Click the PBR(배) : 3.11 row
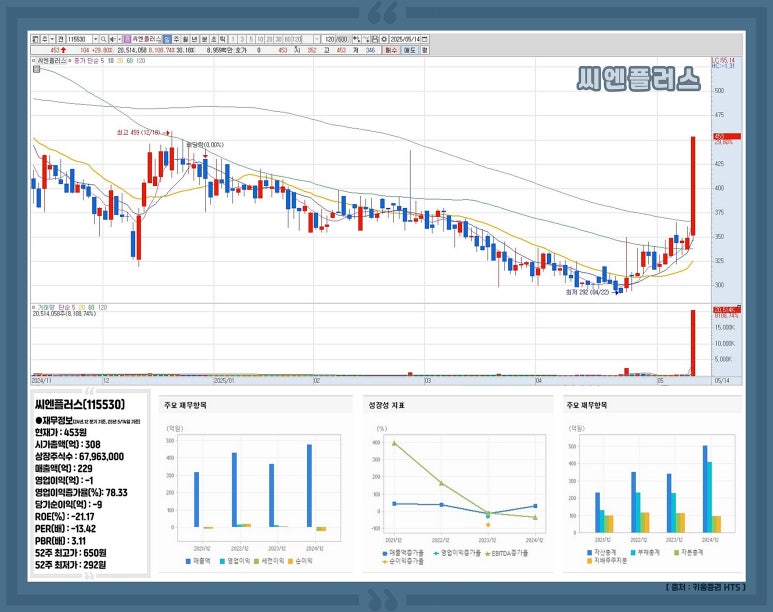This screenshot has width=773, height=612. point(60,541)
